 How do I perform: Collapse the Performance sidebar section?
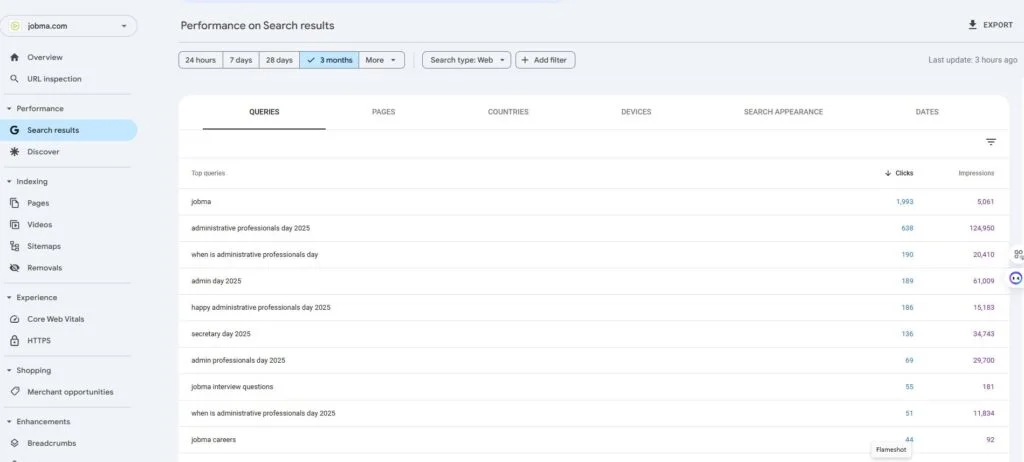(9, 108)
